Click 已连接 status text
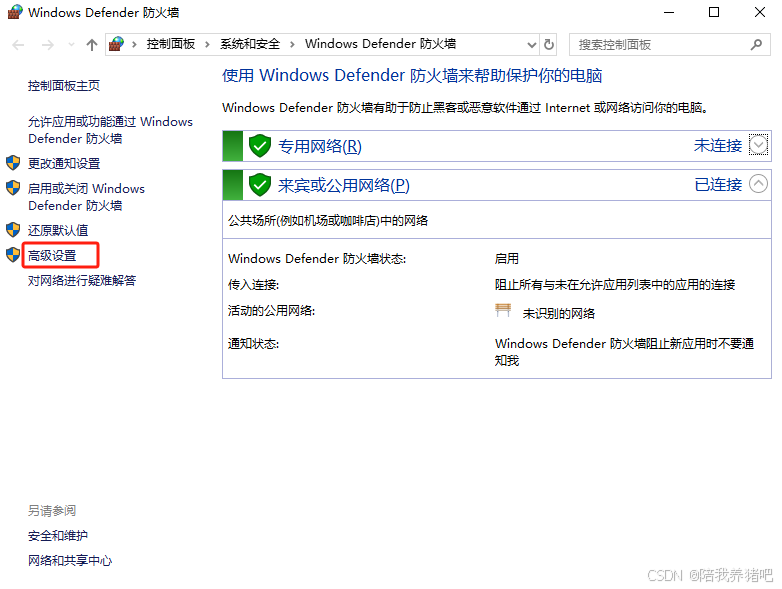Screen dimensions: 782x589 (718, 185)
